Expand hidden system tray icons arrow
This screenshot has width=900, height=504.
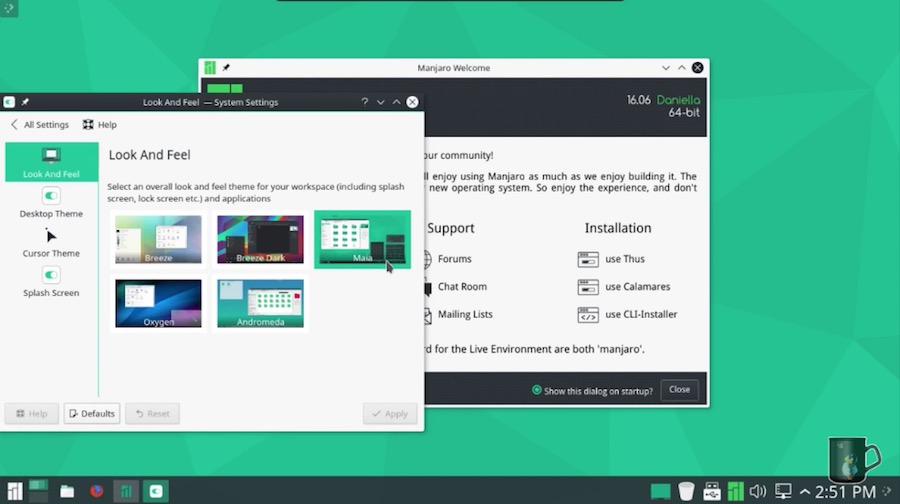pos(805,492)
